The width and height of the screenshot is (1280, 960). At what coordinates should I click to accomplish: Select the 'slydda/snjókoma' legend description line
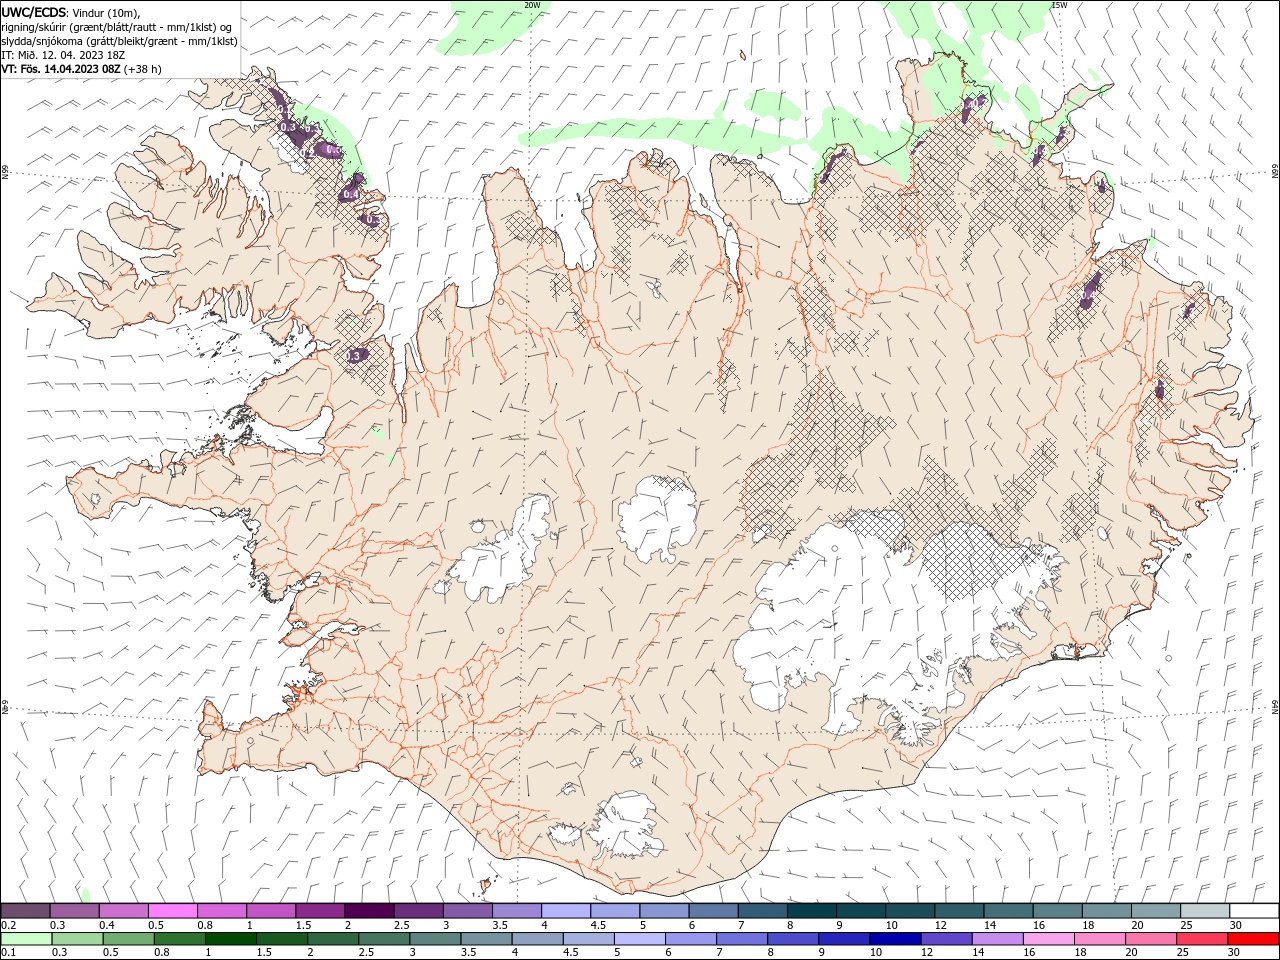119,41
